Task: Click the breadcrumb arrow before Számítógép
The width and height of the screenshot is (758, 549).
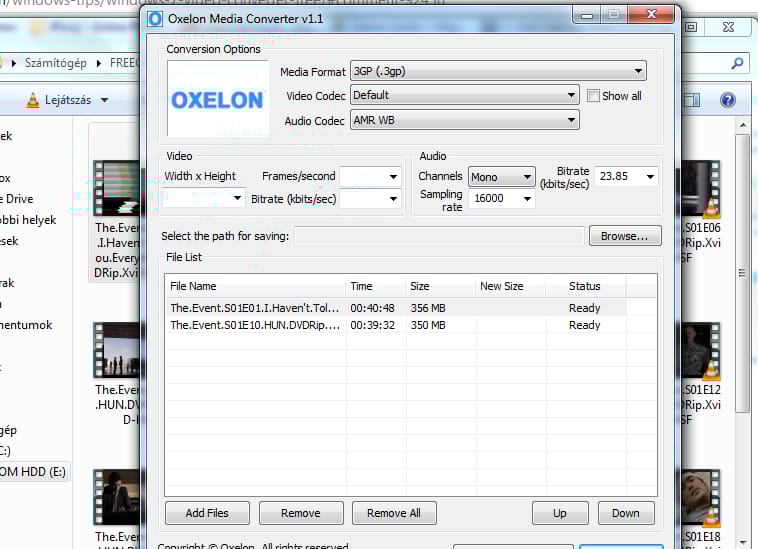Action: 14,63
